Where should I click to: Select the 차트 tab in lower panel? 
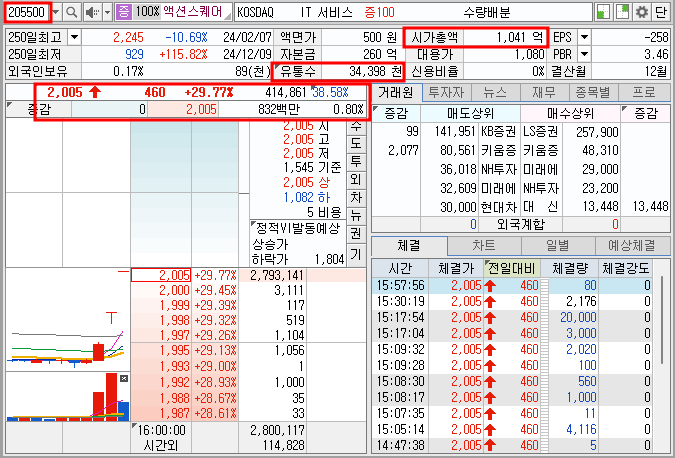(x=484, y=246)
